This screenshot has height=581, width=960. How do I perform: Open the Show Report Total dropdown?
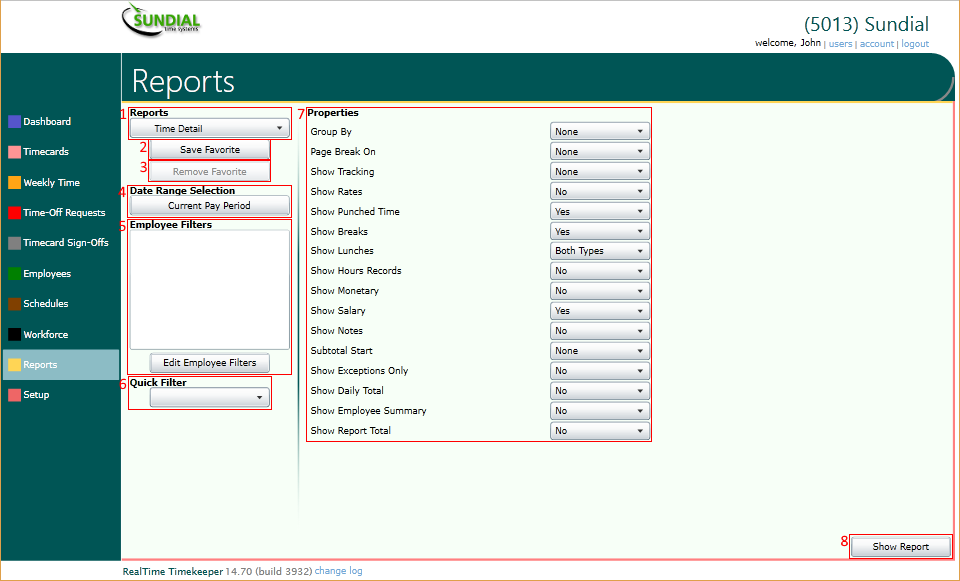599,430
